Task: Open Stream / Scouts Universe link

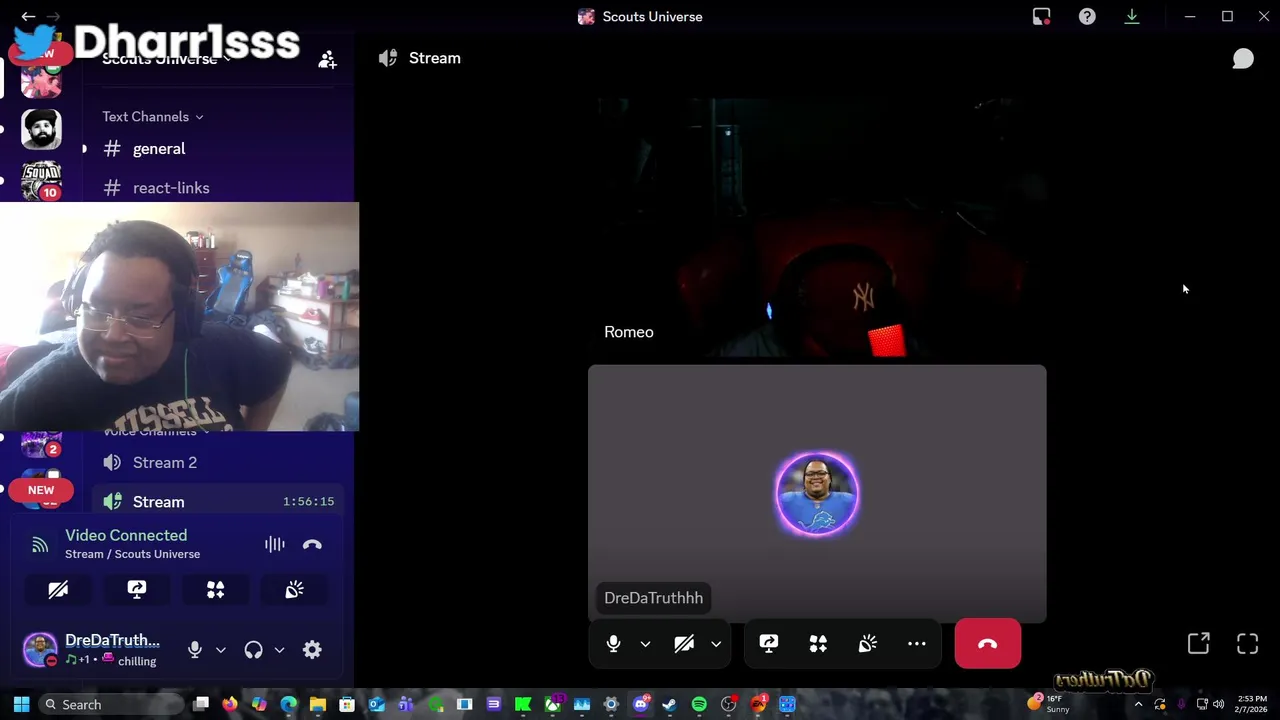Action: coord(132,554)
